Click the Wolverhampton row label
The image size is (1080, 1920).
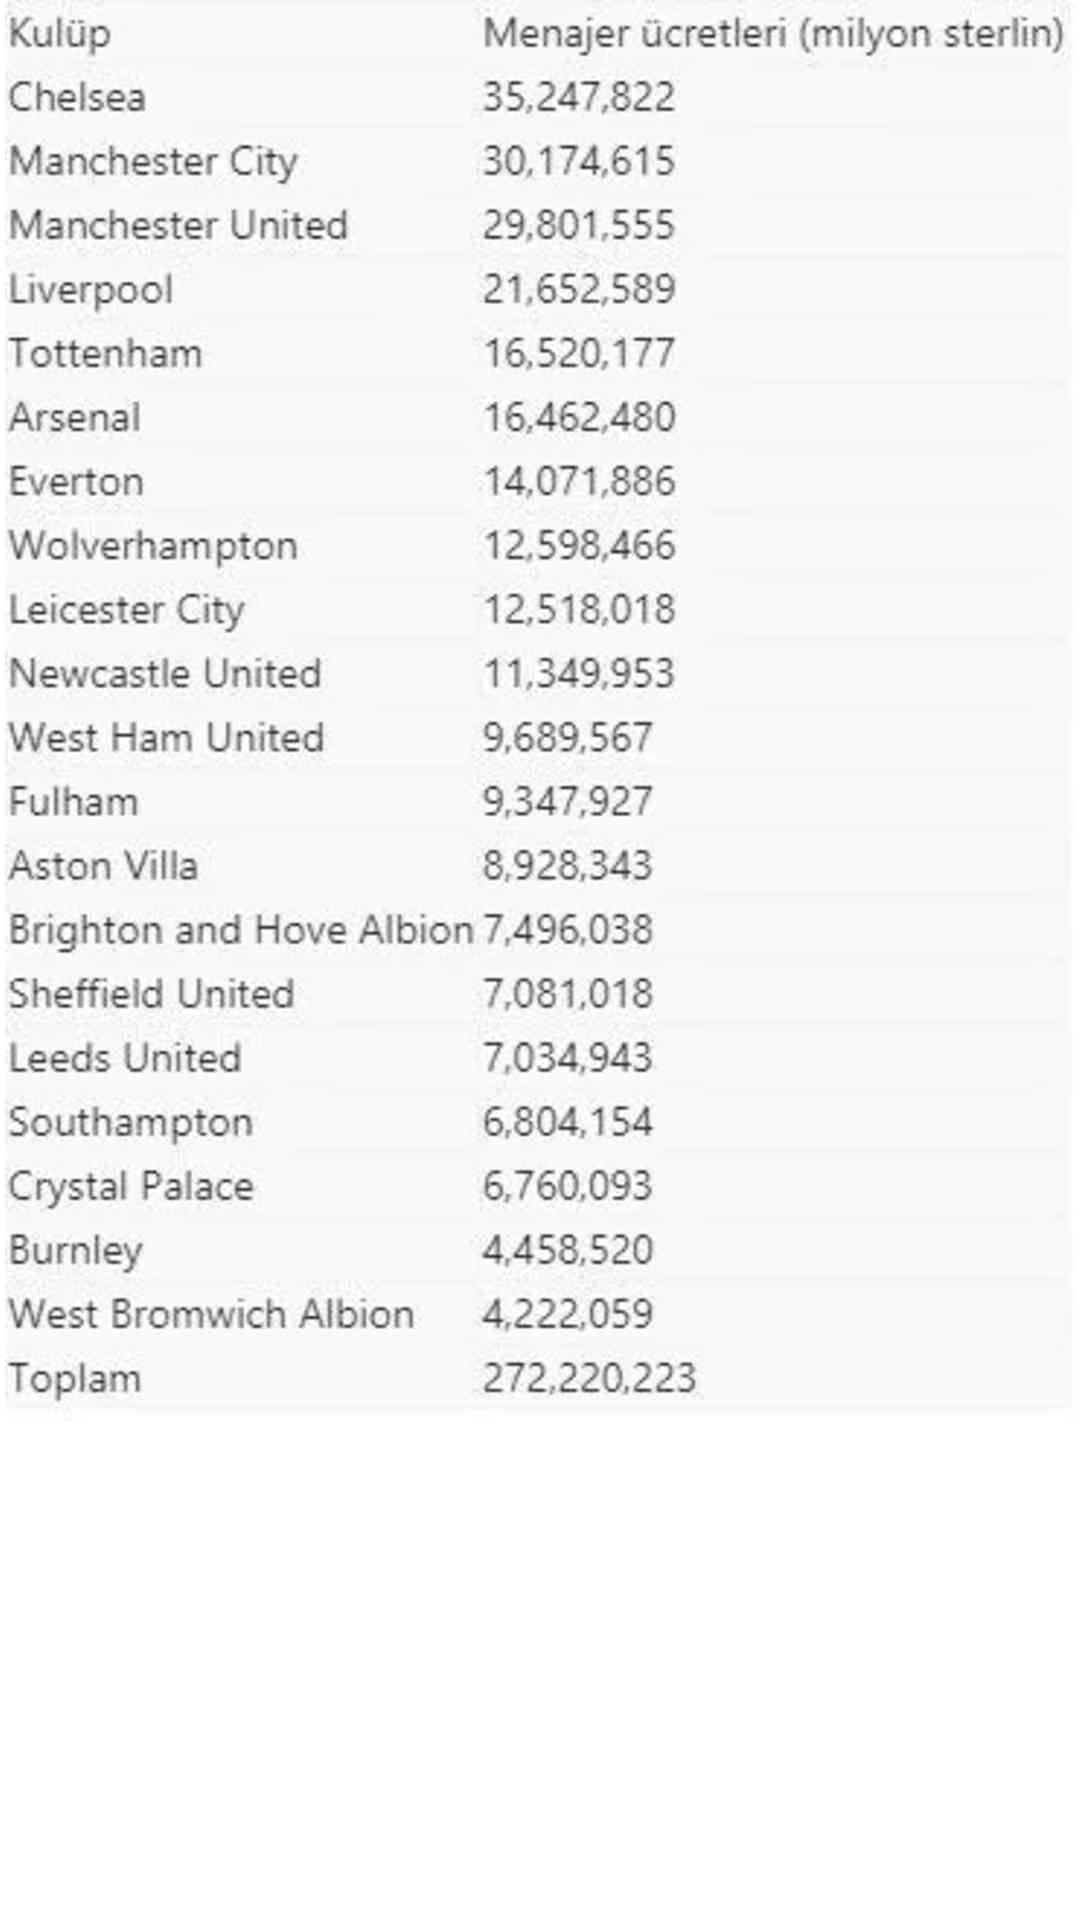[153, 546]
